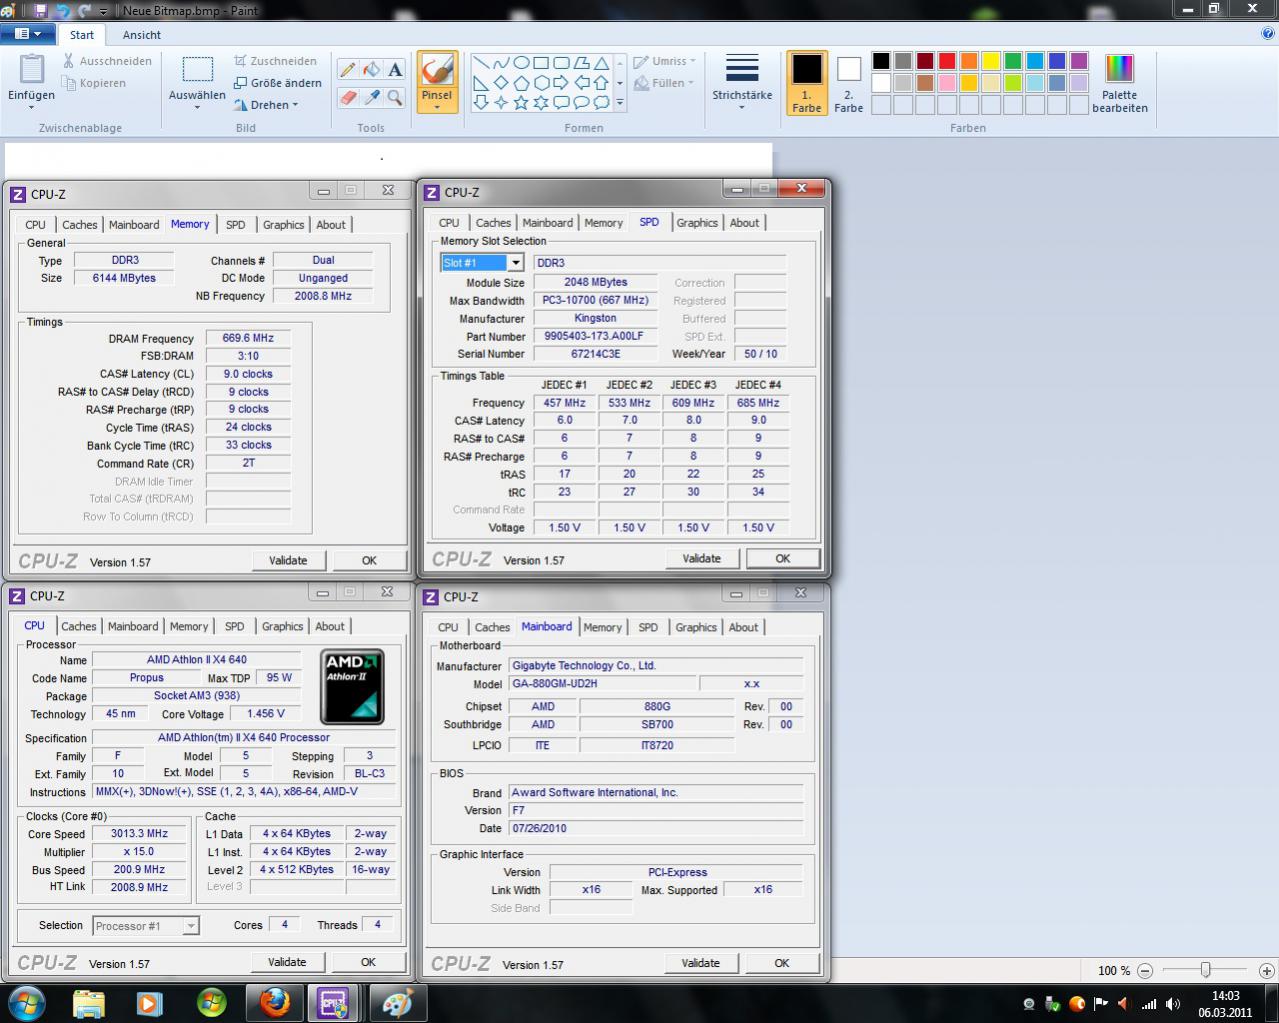1279x1023 pixels.
Task: Open the Processor #1 selection dropdown
Action: pos(190,926)
